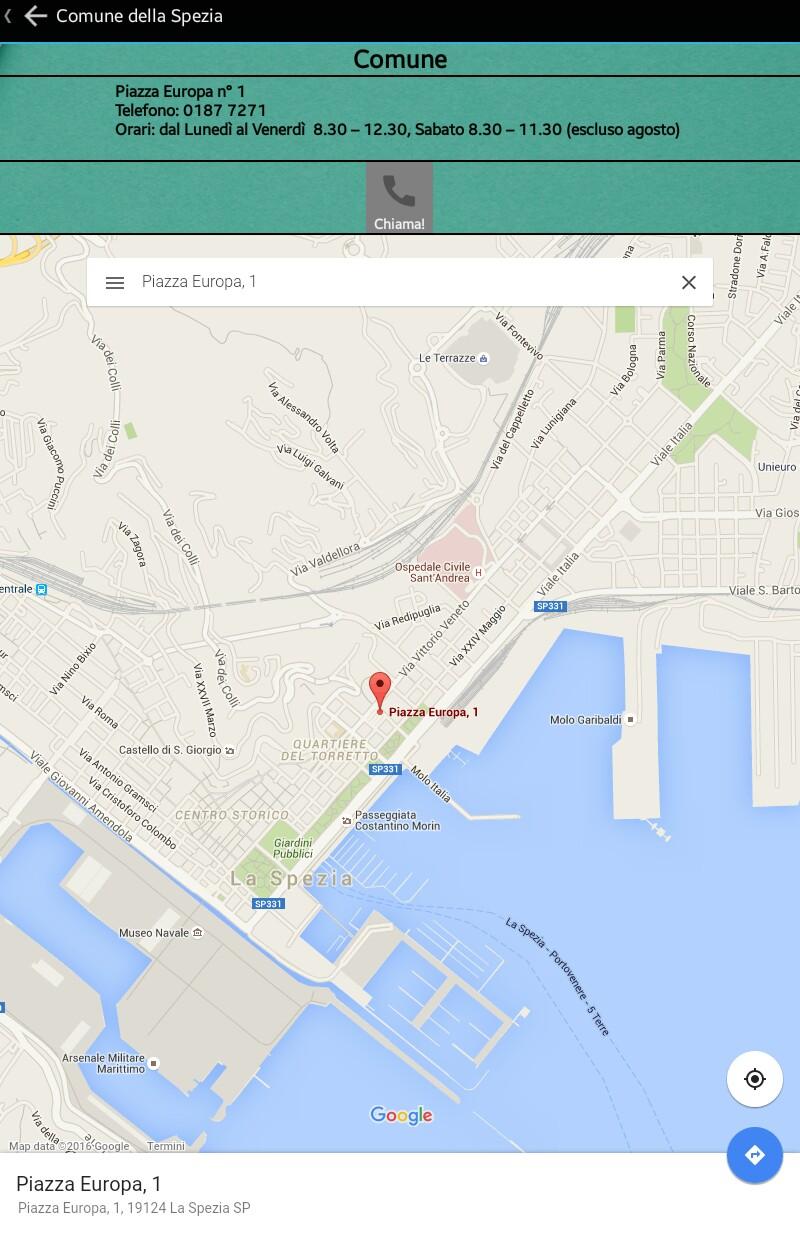Click the Piazza Europa, 1 search field

click(400, 282)
